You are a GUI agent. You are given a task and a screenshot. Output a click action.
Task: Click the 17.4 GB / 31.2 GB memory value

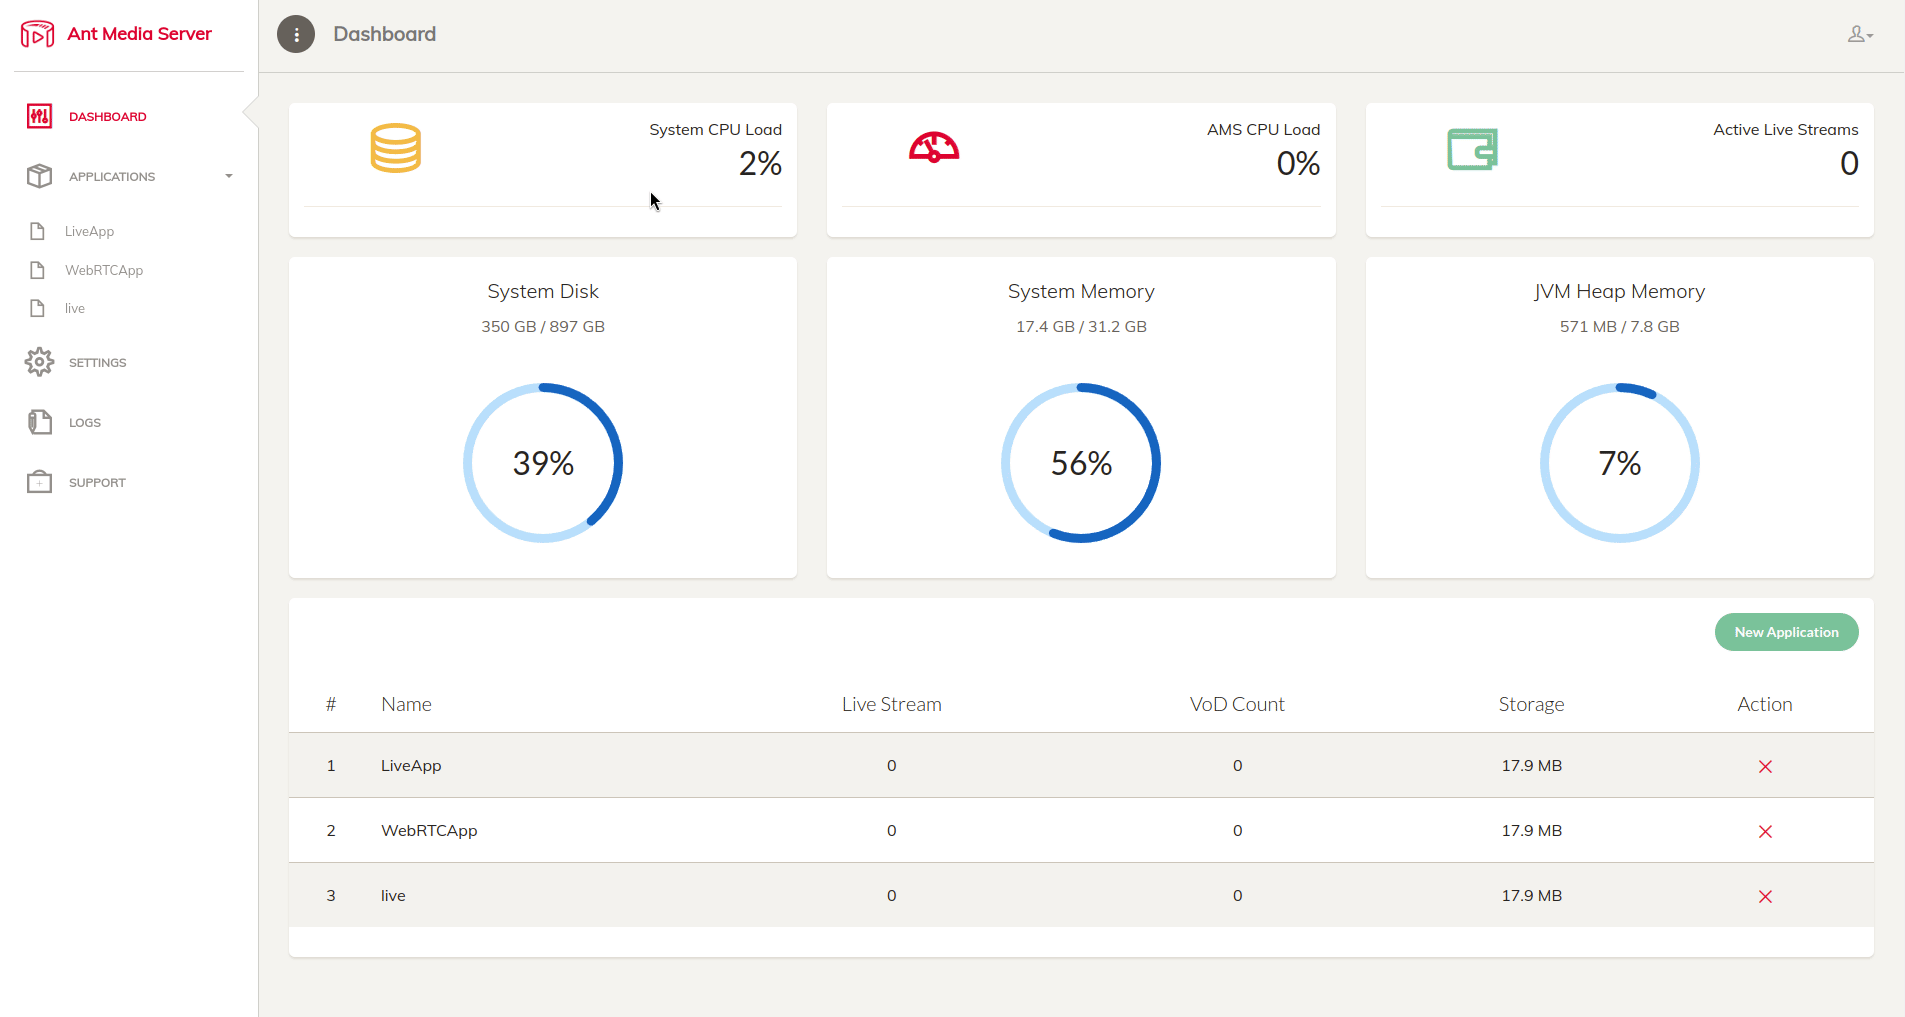(x=1081, y=326)
